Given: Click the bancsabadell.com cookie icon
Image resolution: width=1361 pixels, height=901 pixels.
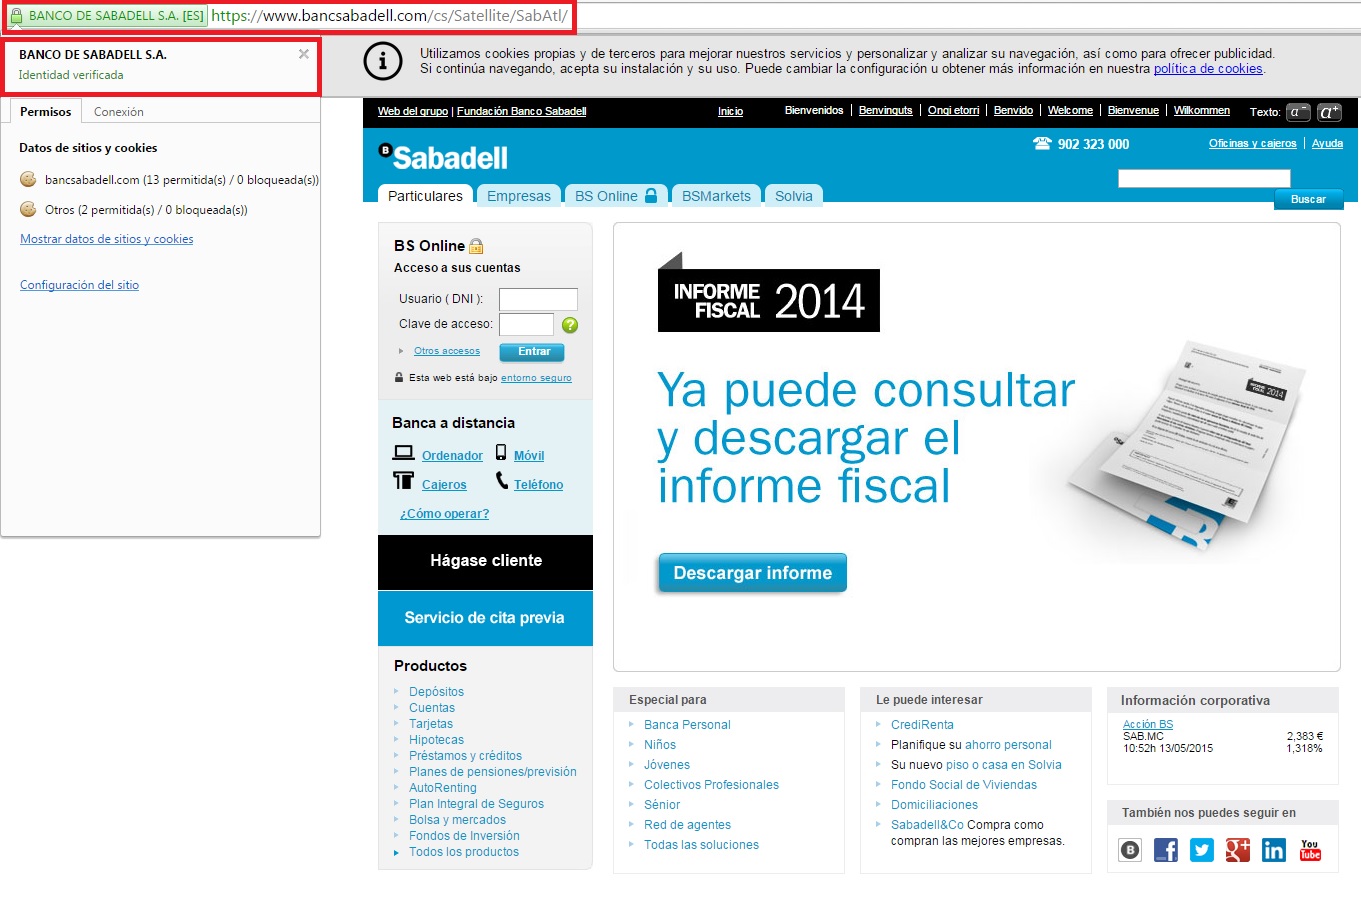Looking at the screenshot, I should pyautogui.click(x=28, y=179).
